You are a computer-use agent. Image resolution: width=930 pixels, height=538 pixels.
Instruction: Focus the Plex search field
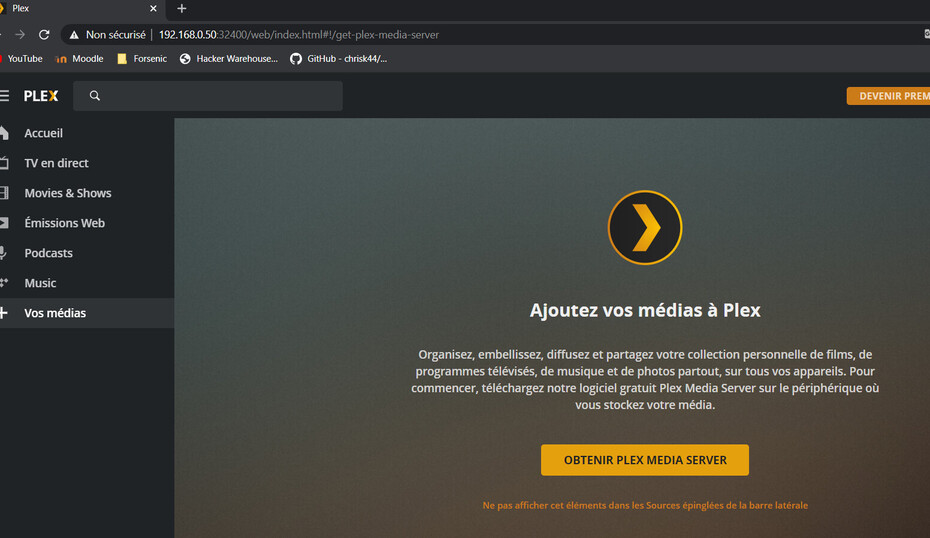[x=208, y=95]
